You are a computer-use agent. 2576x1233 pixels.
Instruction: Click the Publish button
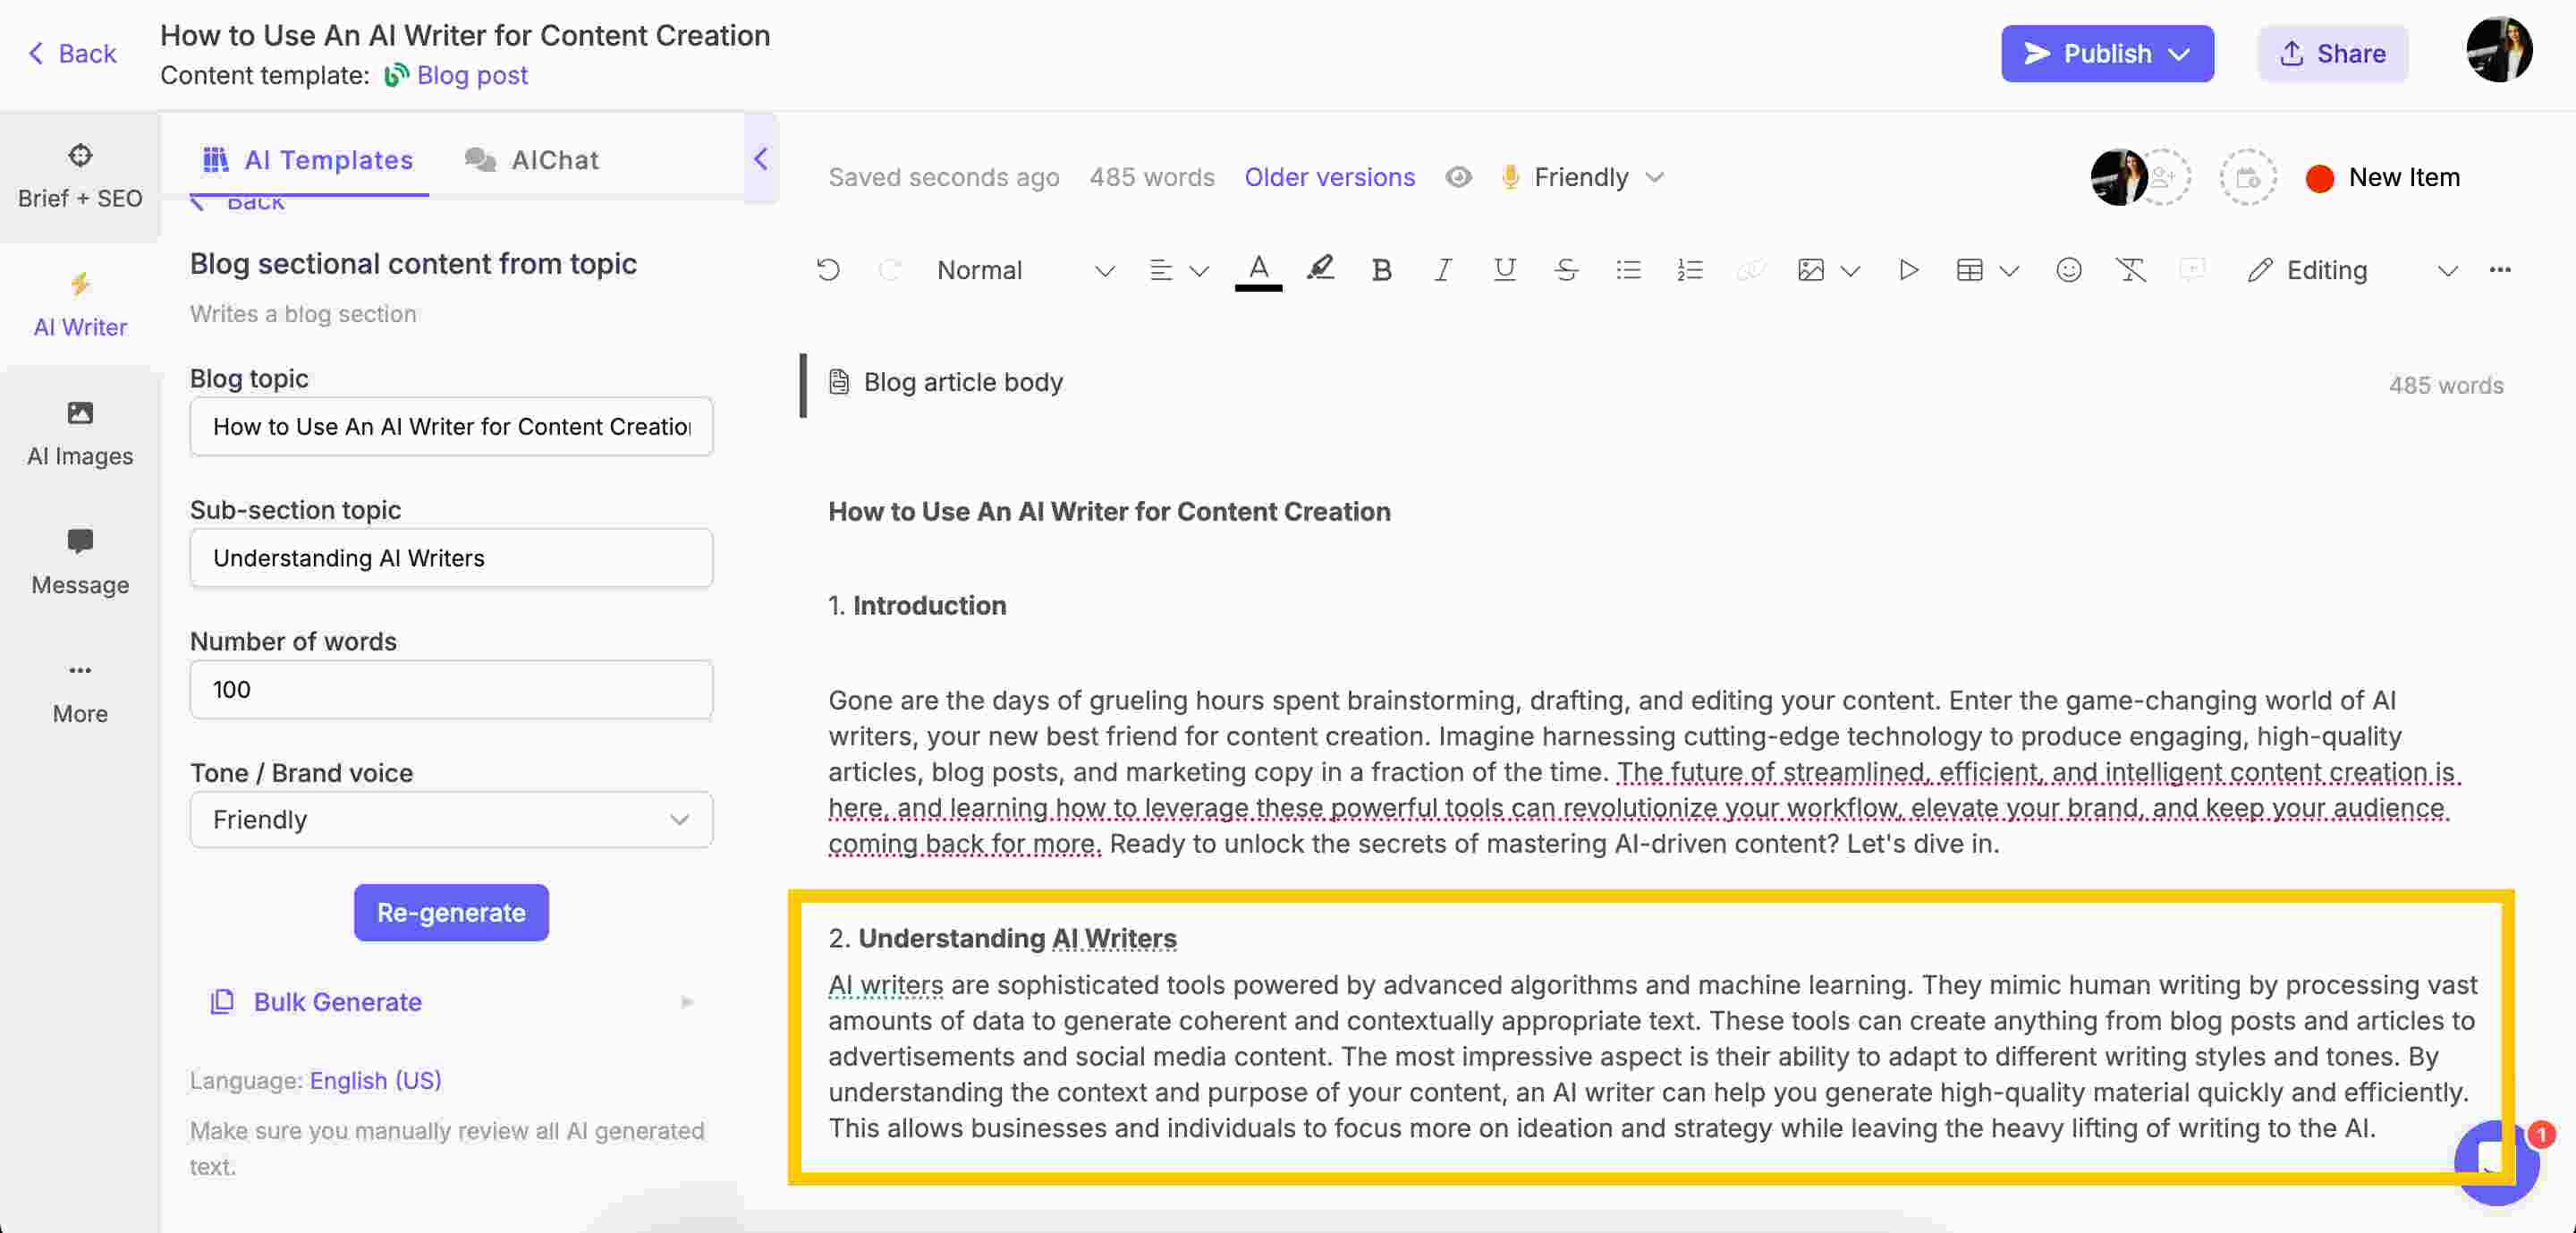2106,54
